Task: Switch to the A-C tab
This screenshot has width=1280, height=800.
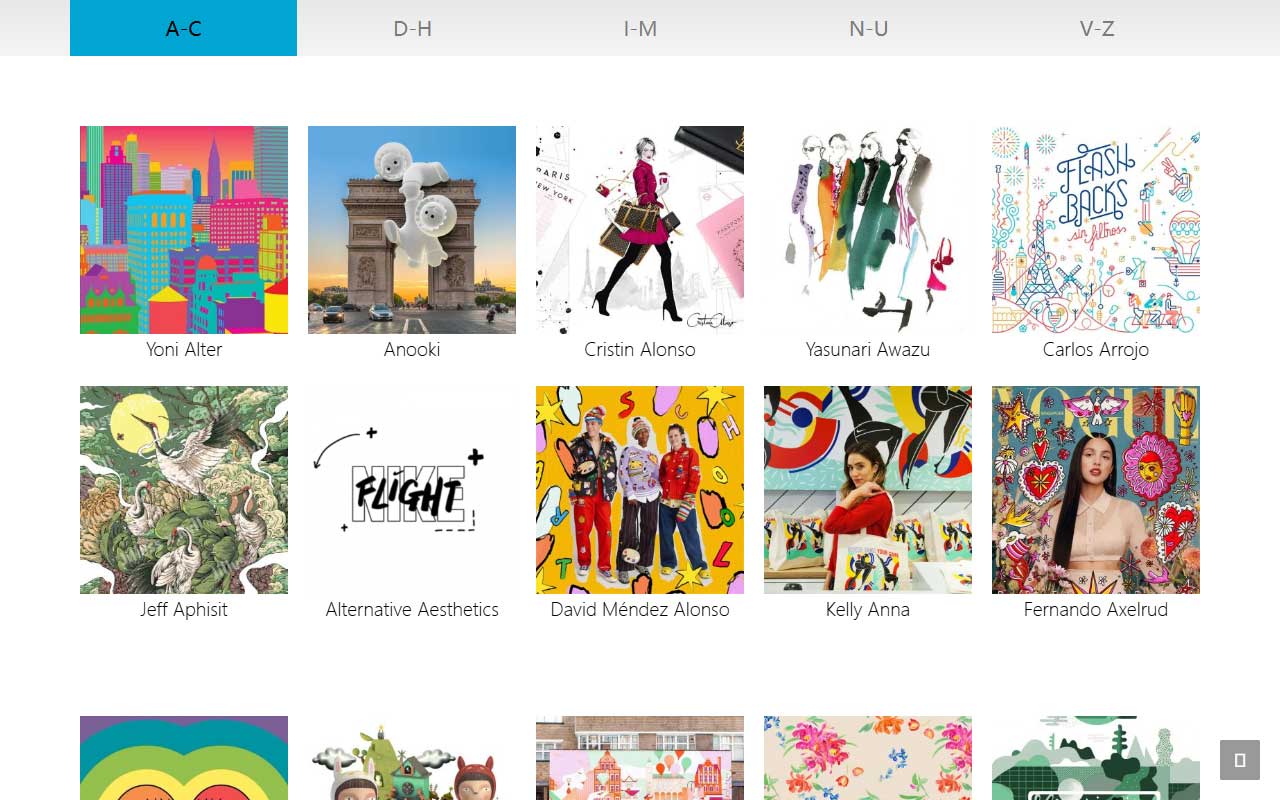Action: 183,28
